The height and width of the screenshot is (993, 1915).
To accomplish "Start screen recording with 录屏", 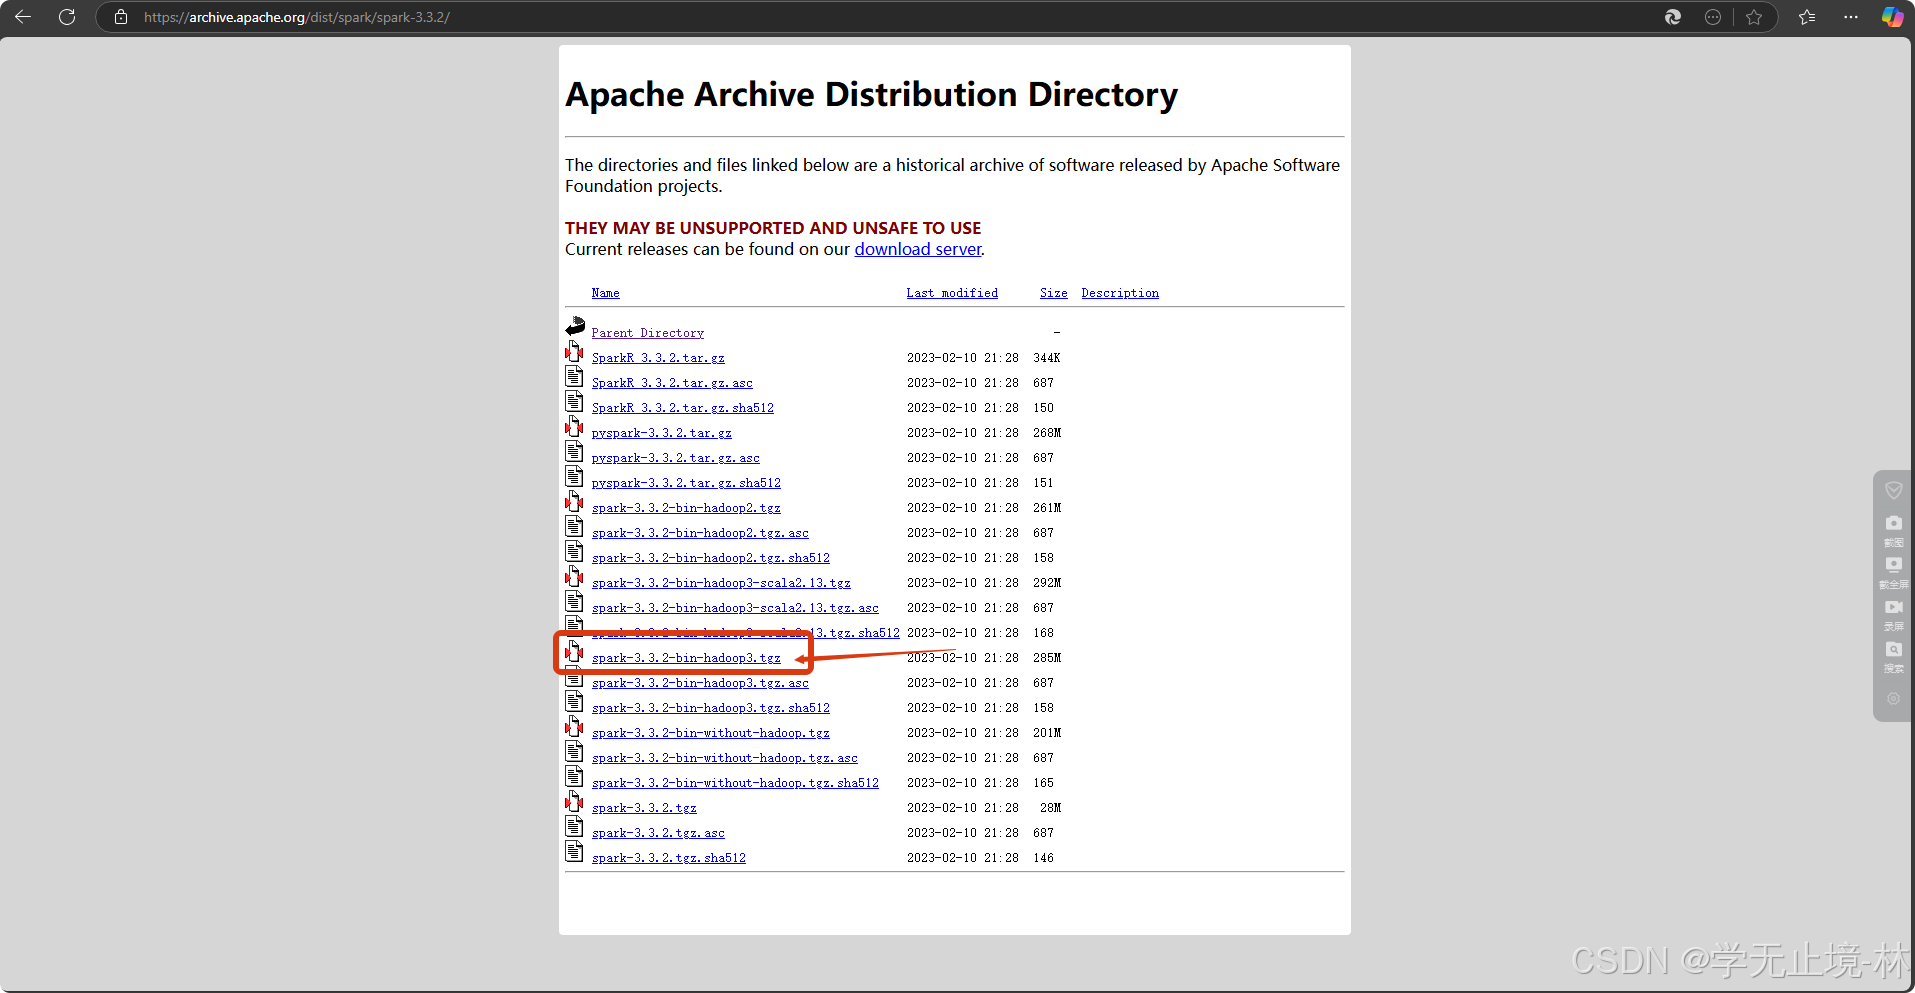I will pos(1893,614).
